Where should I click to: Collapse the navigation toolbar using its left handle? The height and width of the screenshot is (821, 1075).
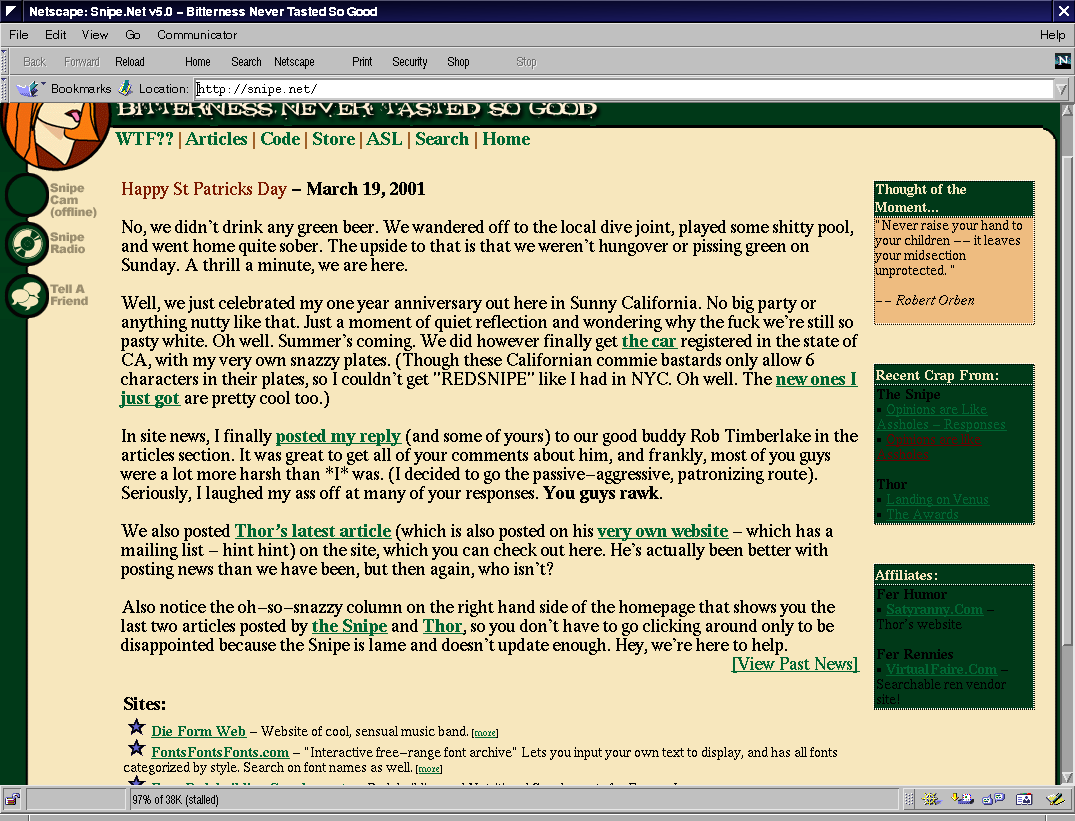coord(5,61)
